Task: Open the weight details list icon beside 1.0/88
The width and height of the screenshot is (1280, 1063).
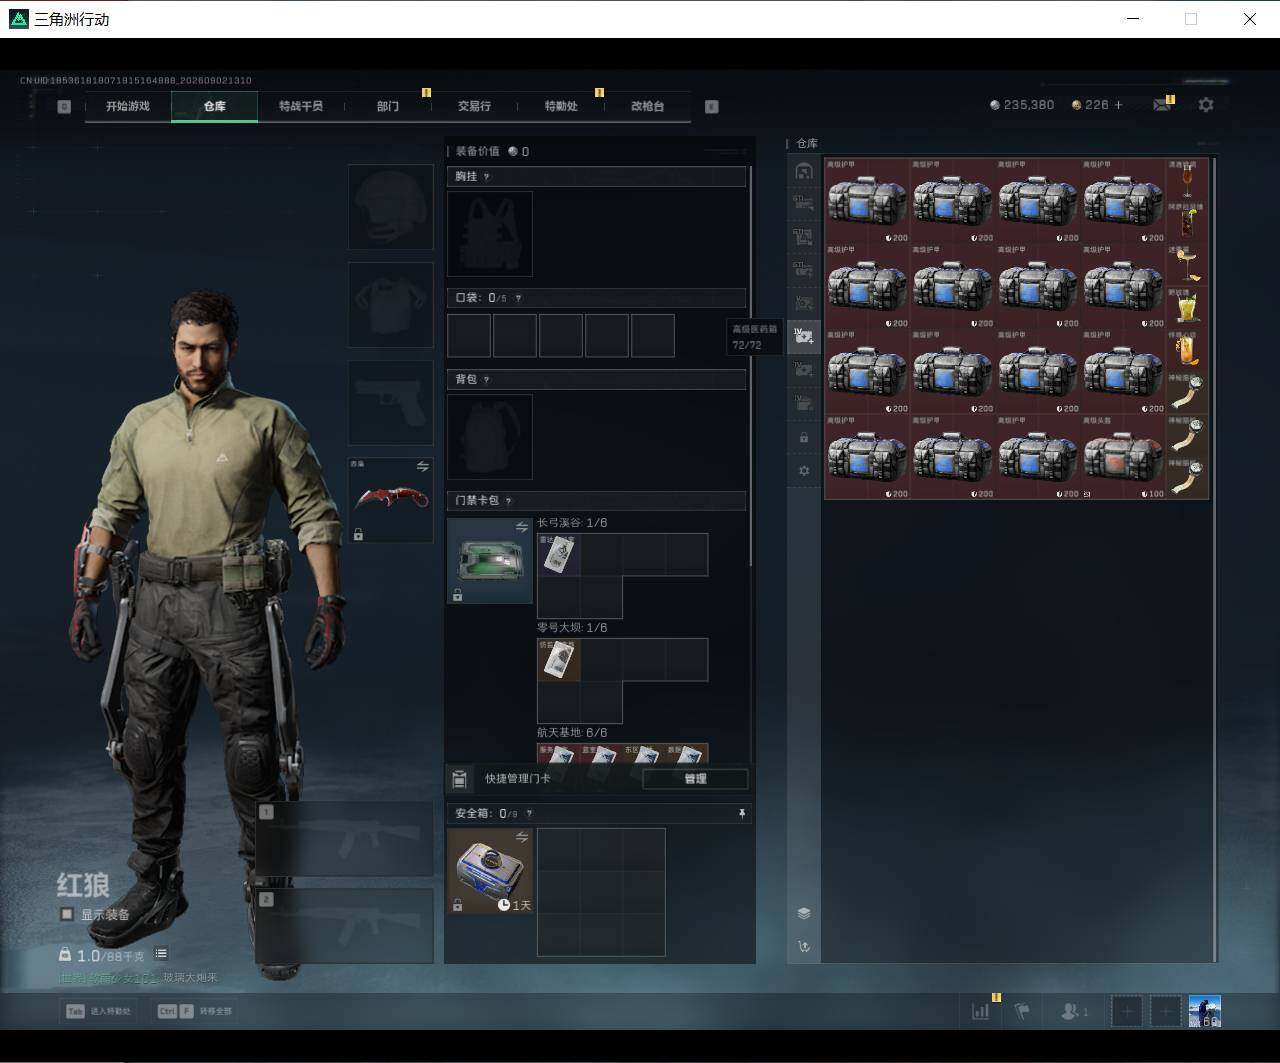Action: pos(161,954)
